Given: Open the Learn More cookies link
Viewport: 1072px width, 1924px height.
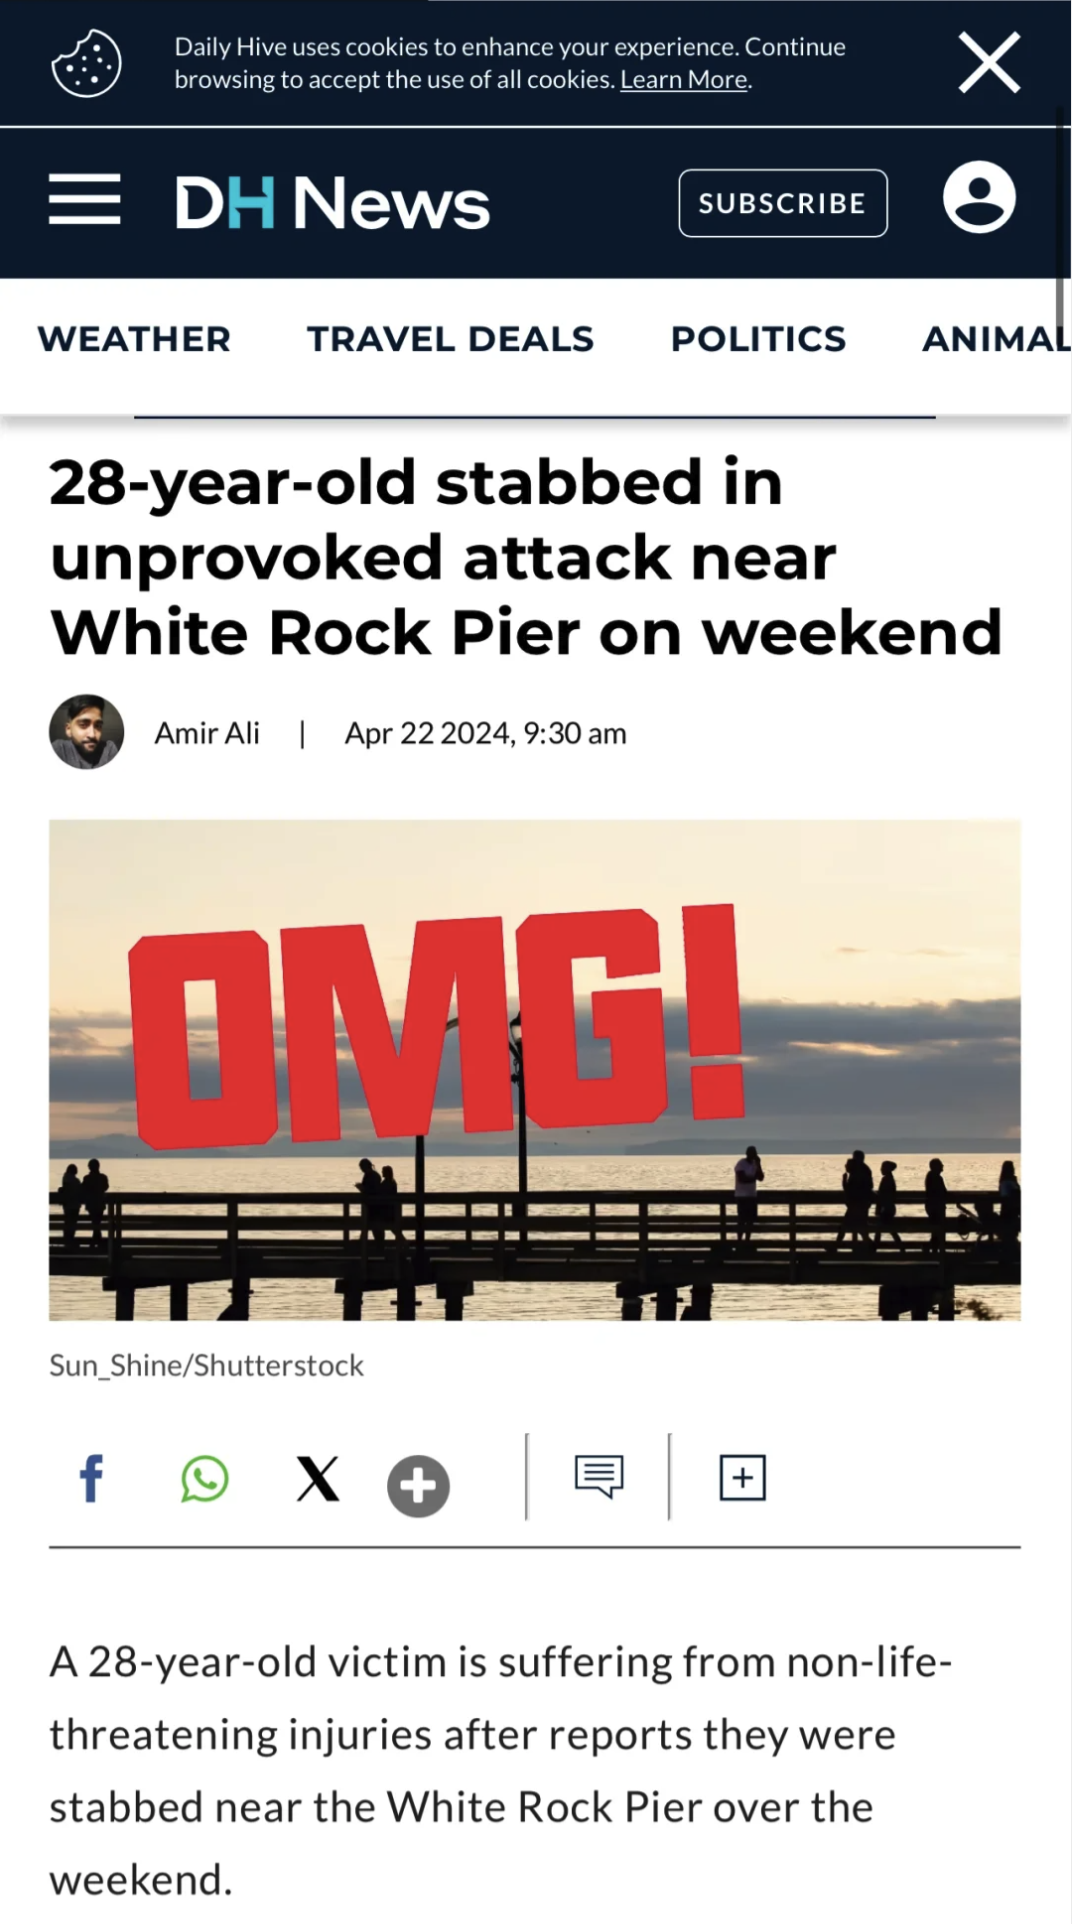Looking at the screenshot, I should click(684, 80).
